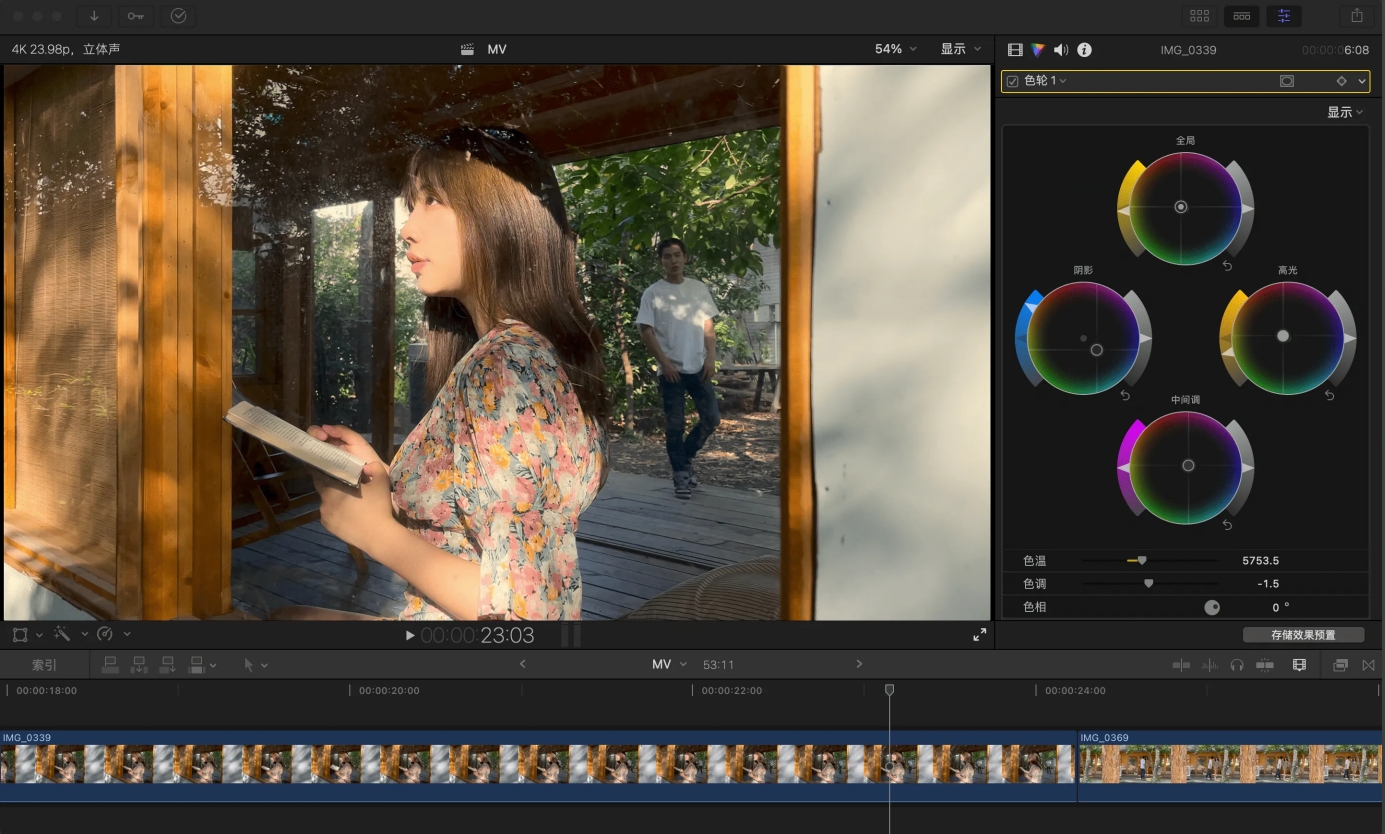Go back in timeline history arrow

[522, 664]
